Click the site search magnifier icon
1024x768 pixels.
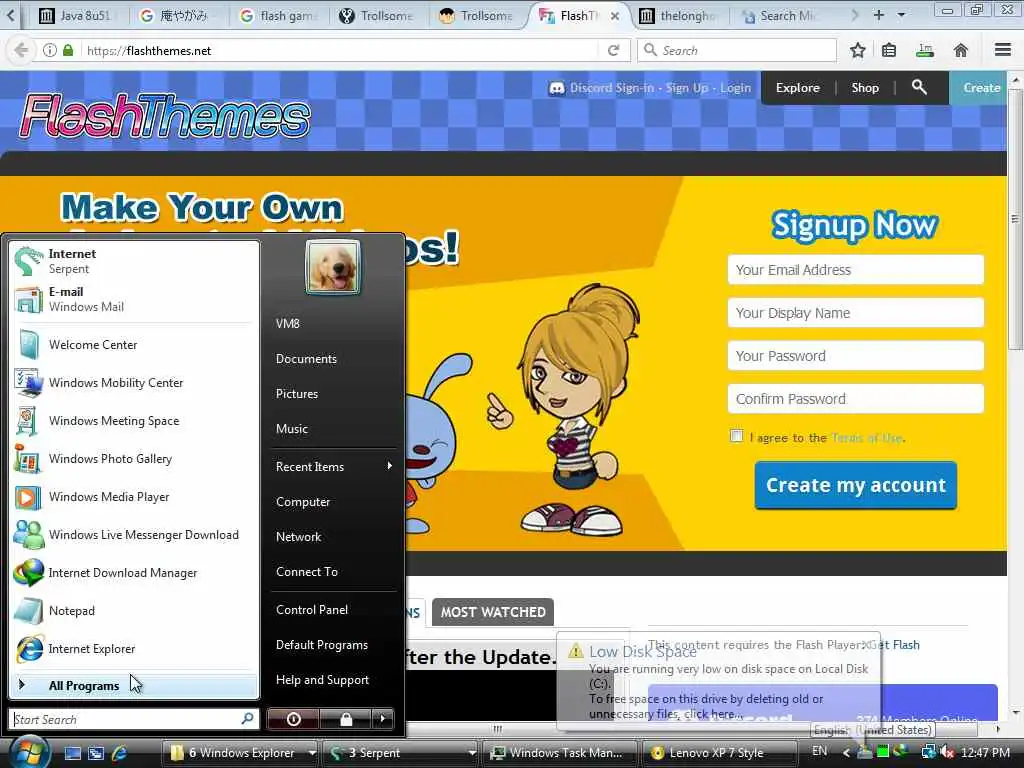coord(919,87)
